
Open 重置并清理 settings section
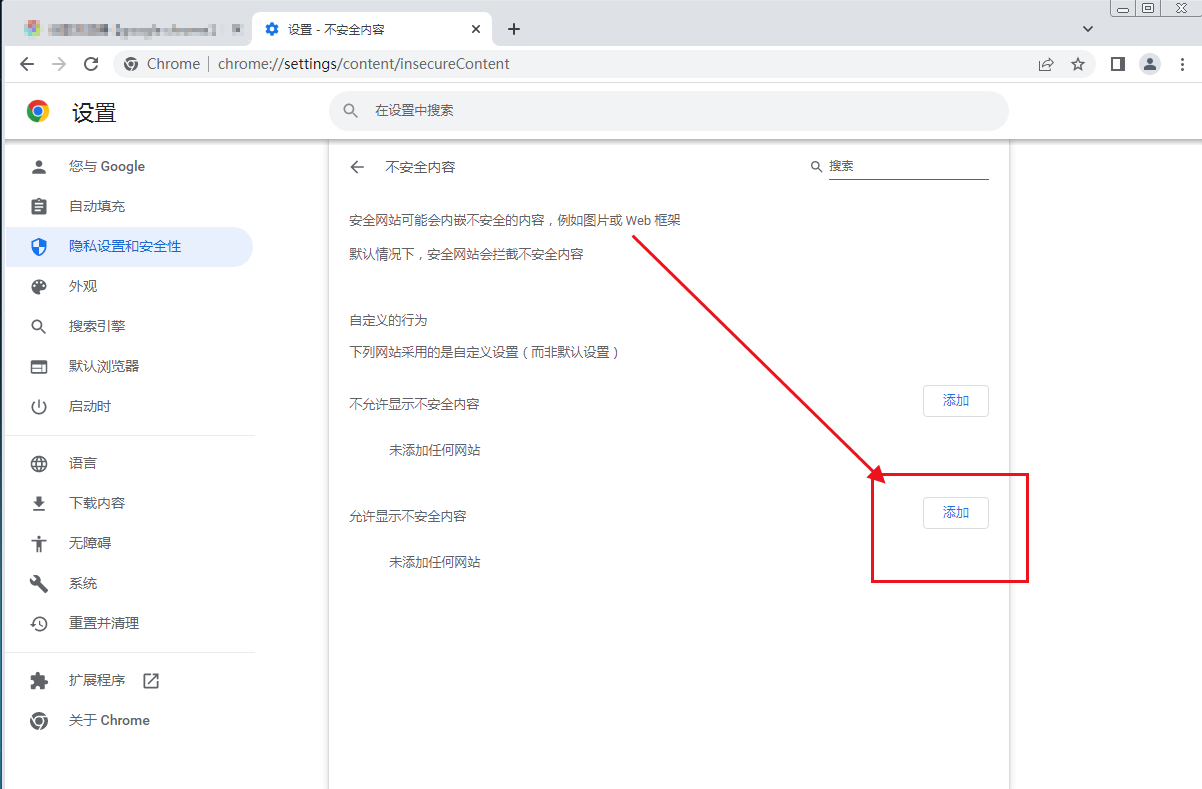pos(129,623)
